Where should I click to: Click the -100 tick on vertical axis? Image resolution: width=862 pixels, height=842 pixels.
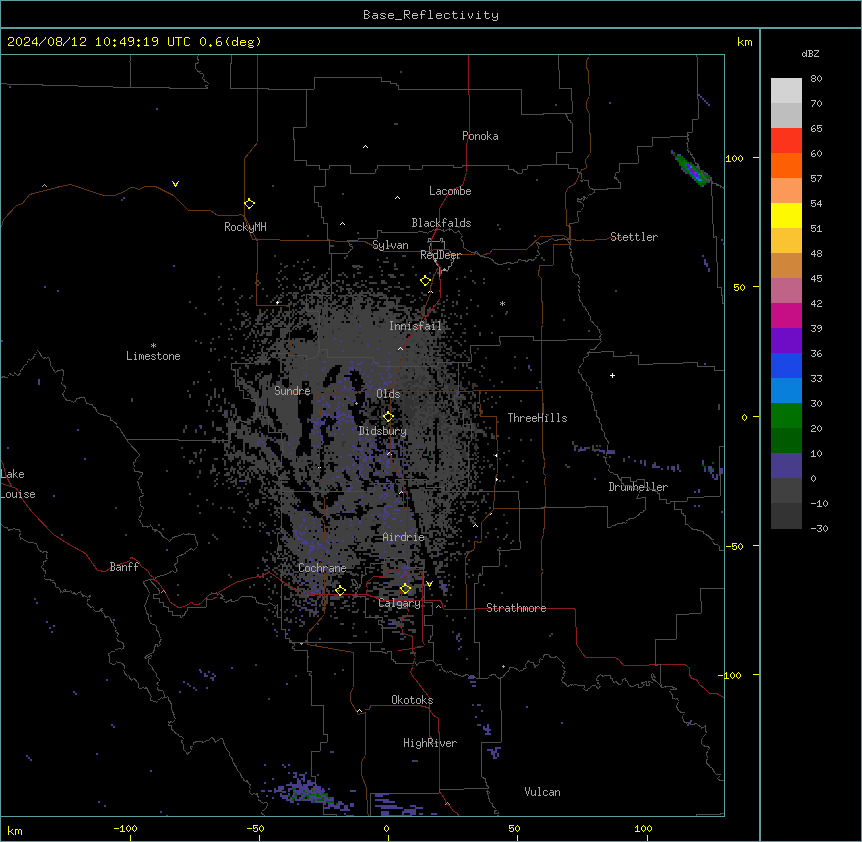pyautogui.click(x=731, y=675)
